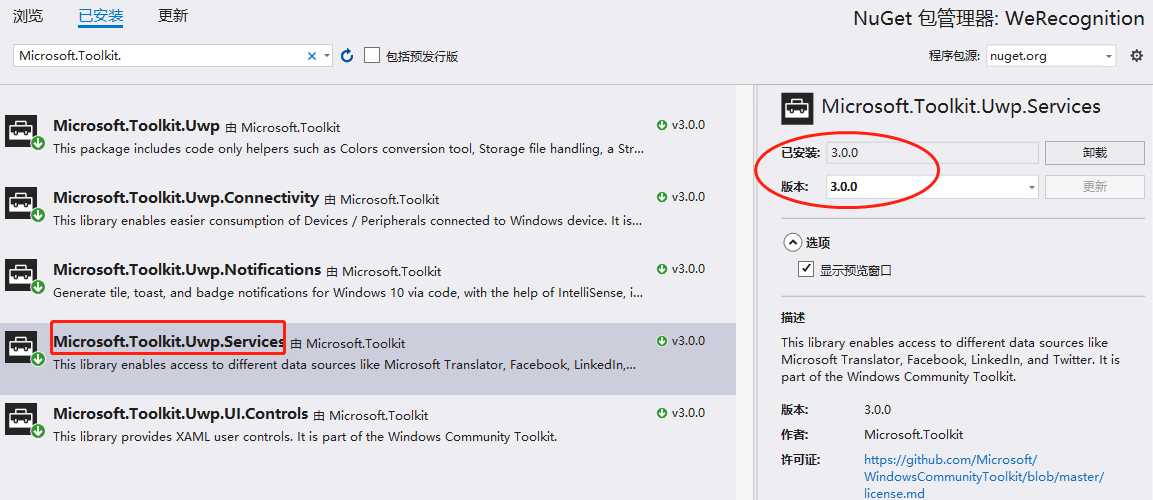This screenshot has height=500, width=1153.
Task: Click the Microsoft.Toolkit.Uwp package icon
Action: [x=24, y=132]
